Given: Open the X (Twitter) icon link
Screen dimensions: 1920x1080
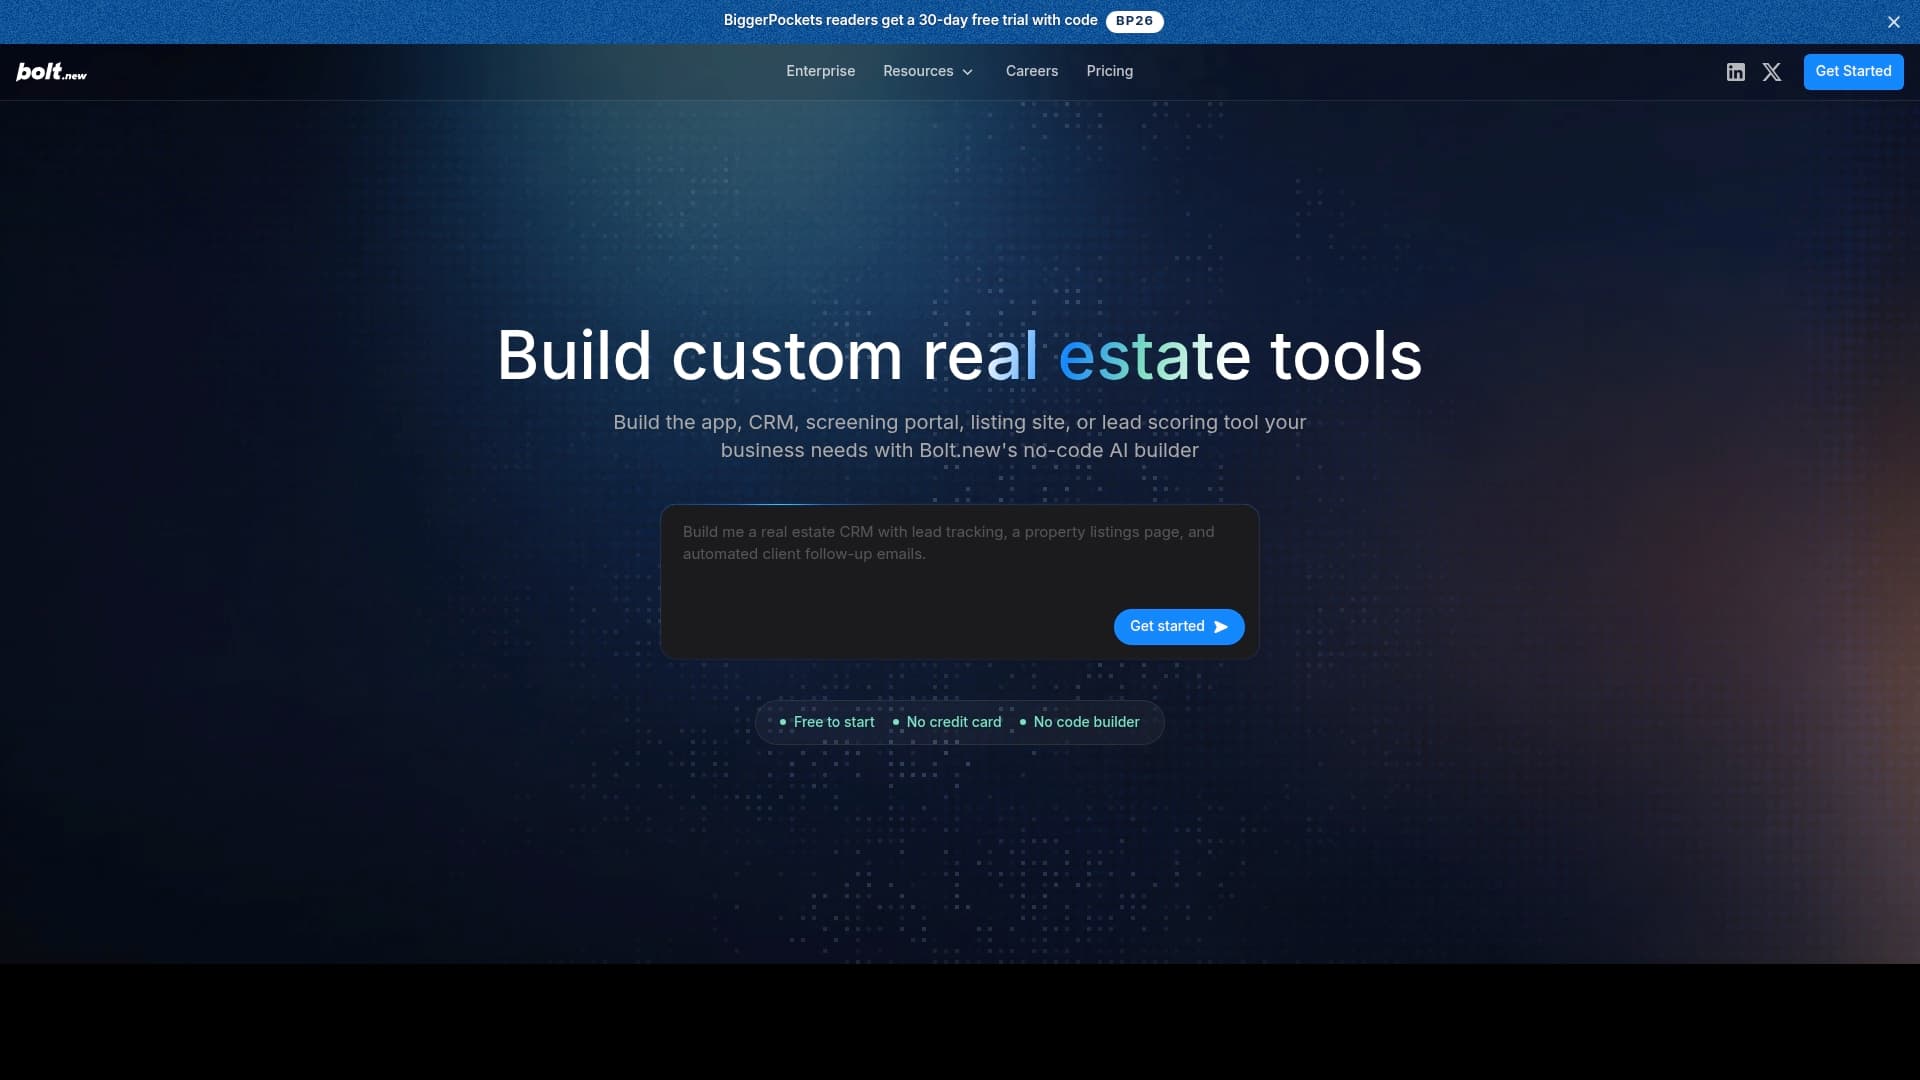Looking at the screenshot, I should (x=1772, y=72).
